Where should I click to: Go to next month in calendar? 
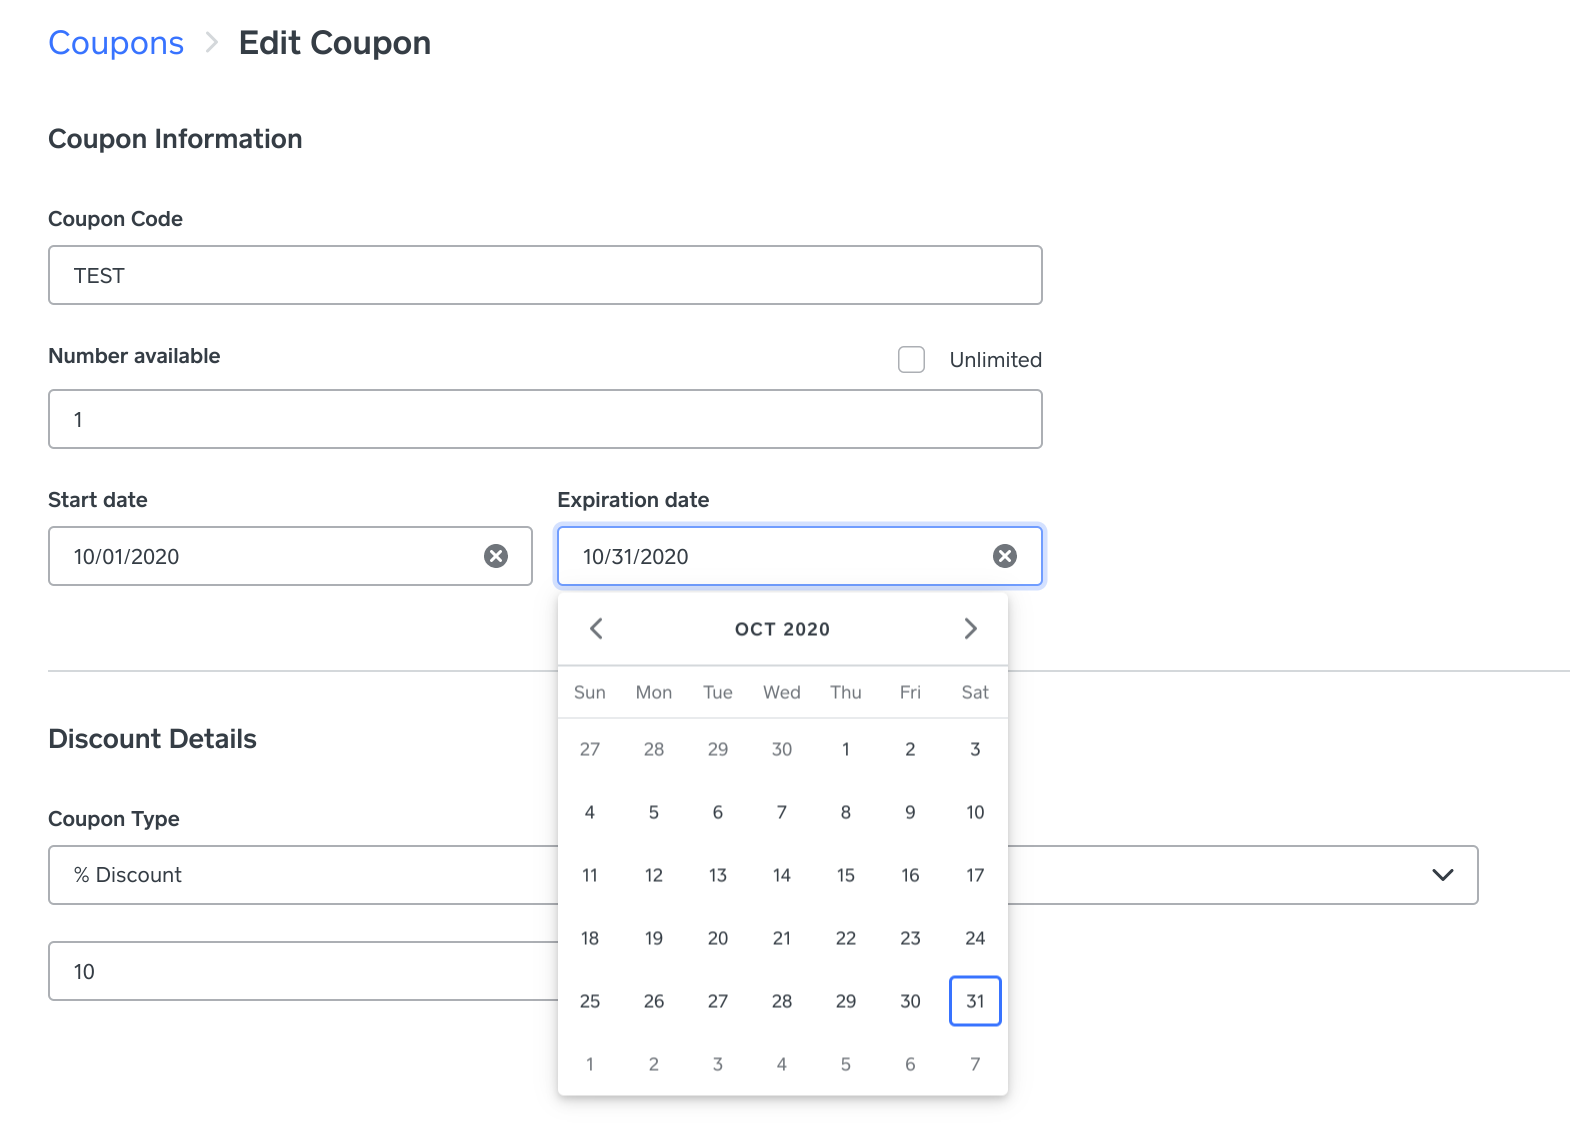[970, 628]
